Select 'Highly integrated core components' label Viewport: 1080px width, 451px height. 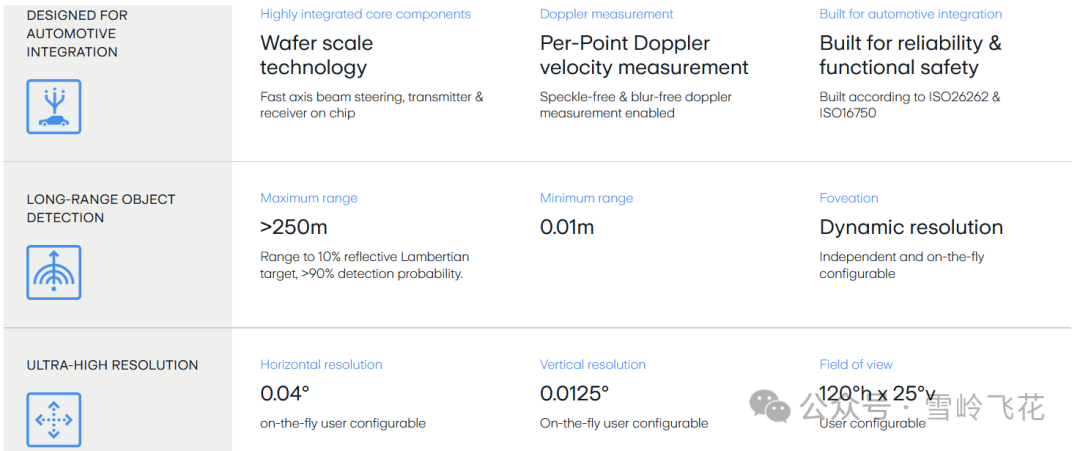366,14
